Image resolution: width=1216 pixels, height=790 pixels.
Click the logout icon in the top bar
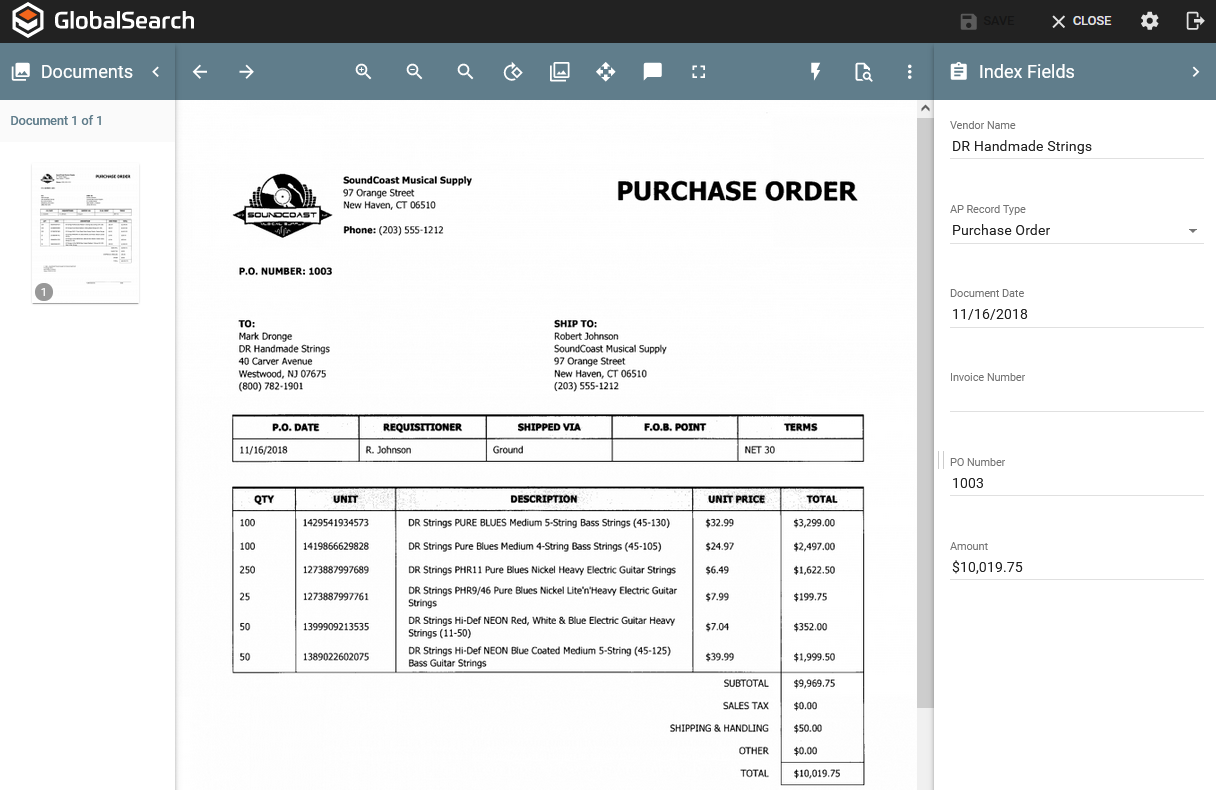pyautogui.click(x=1194, y=21)
